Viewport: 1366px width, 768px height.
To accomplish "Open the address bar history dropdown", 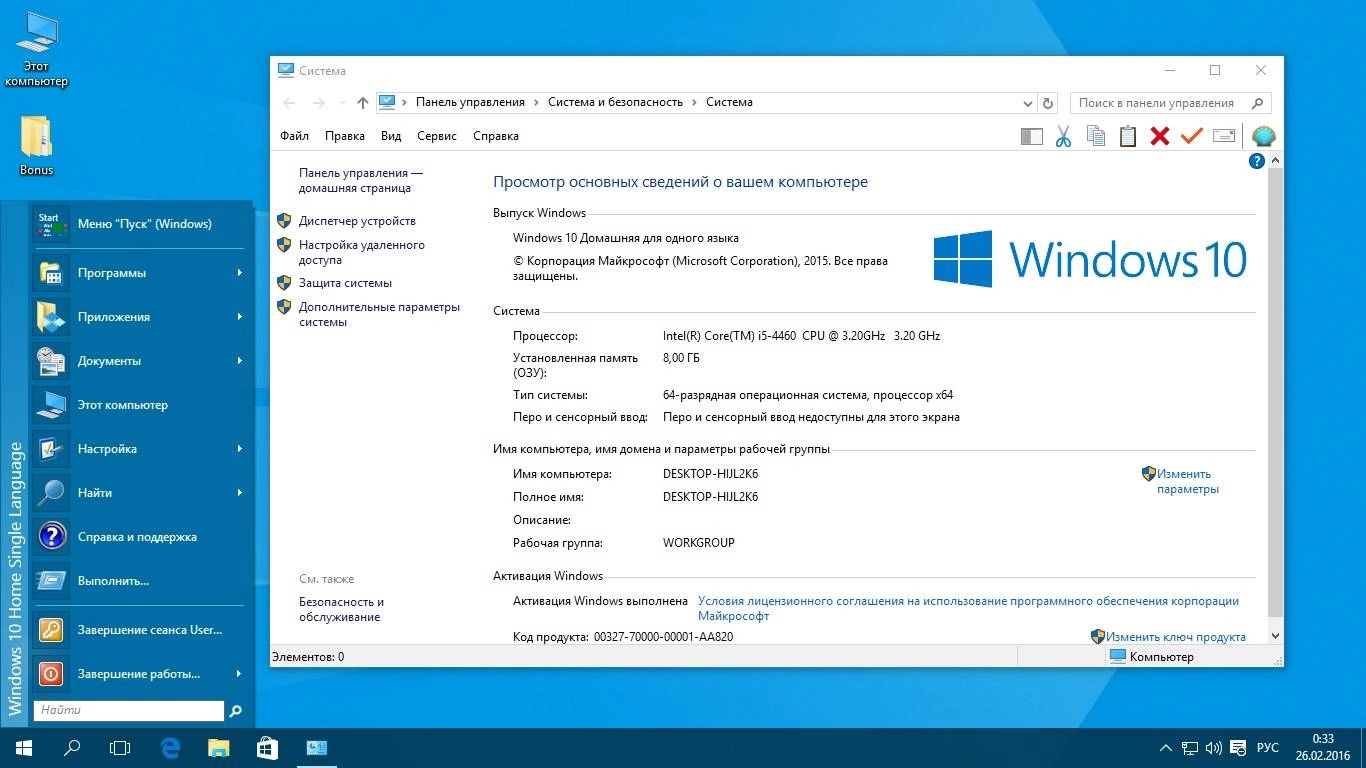I will pyautogui.click(x=1028, y=103).
